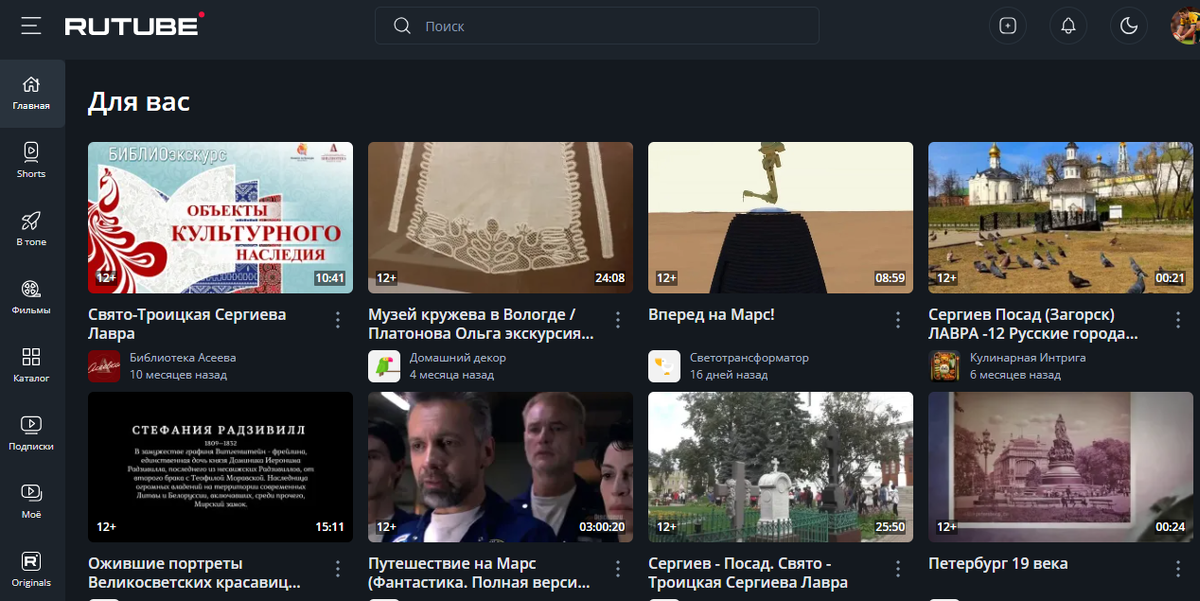Click Светотрансформатор channel avatar

tap(664, 366)
